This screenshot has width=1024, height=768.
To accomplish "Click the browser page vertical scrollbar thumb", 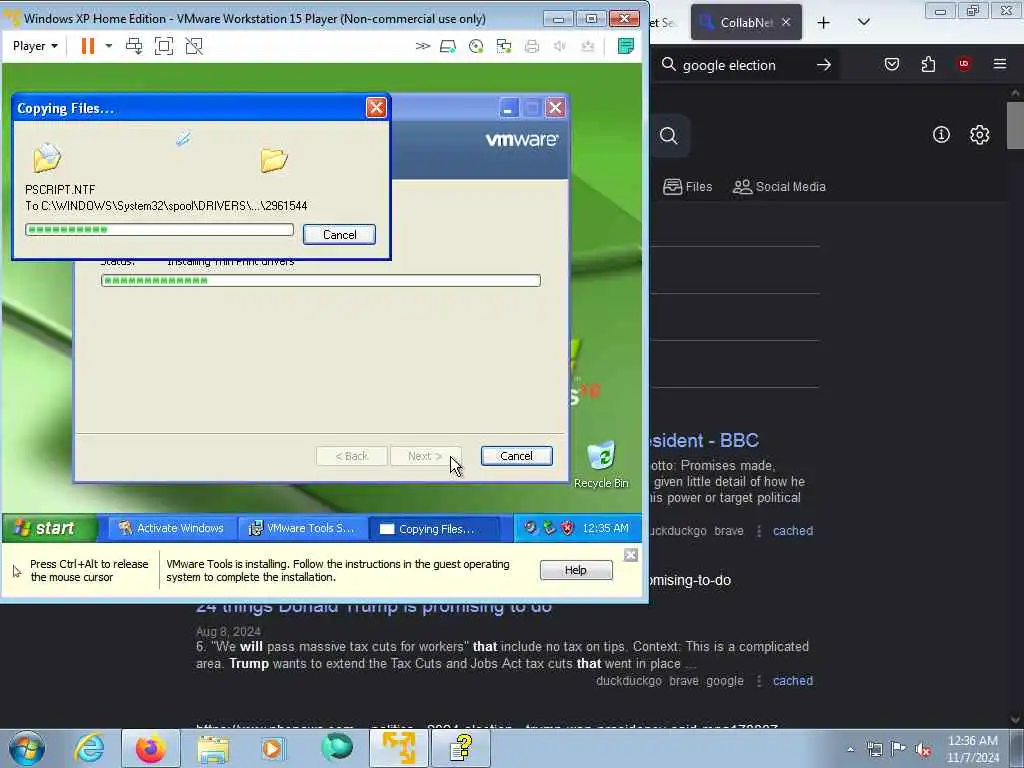I will 1015,125.
